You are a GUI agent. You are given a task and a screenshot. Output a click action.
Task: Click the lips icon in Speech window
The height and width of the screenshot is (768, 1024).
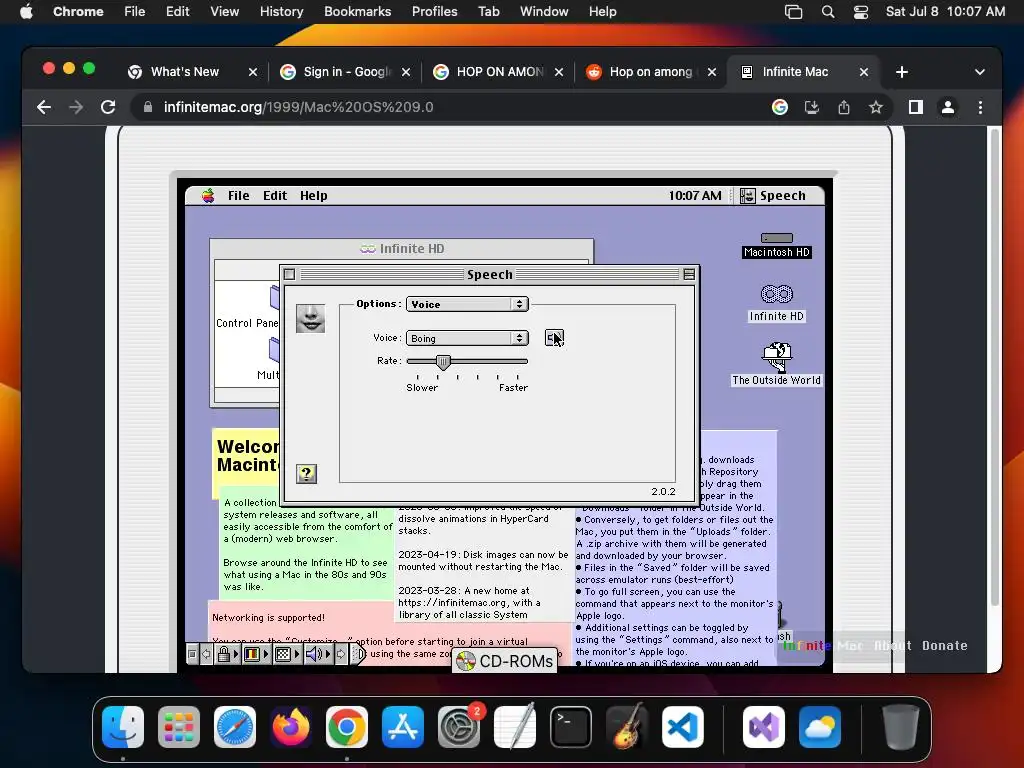310,318
